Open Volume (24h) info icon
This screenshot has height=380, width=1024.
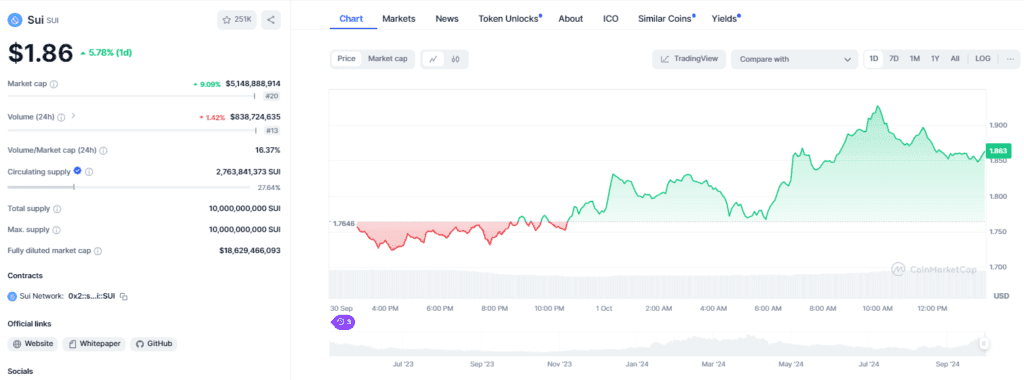(x=61, y=117)
